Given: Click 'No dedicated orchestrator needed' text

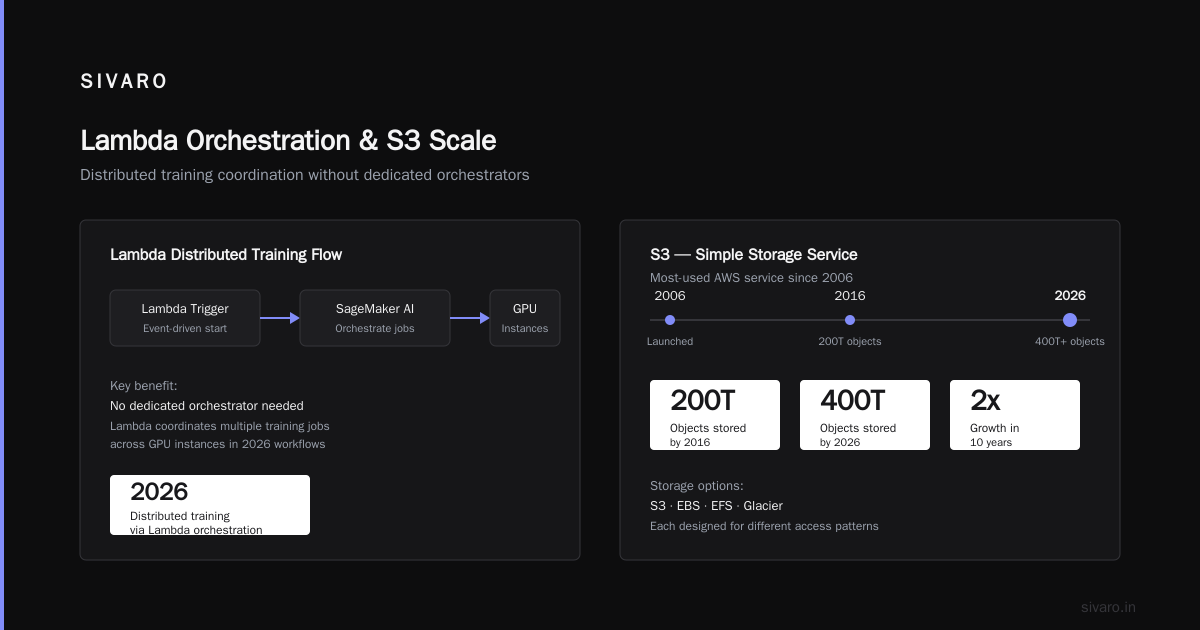Looking at the screenshot, I should click(x=207, y=405).
